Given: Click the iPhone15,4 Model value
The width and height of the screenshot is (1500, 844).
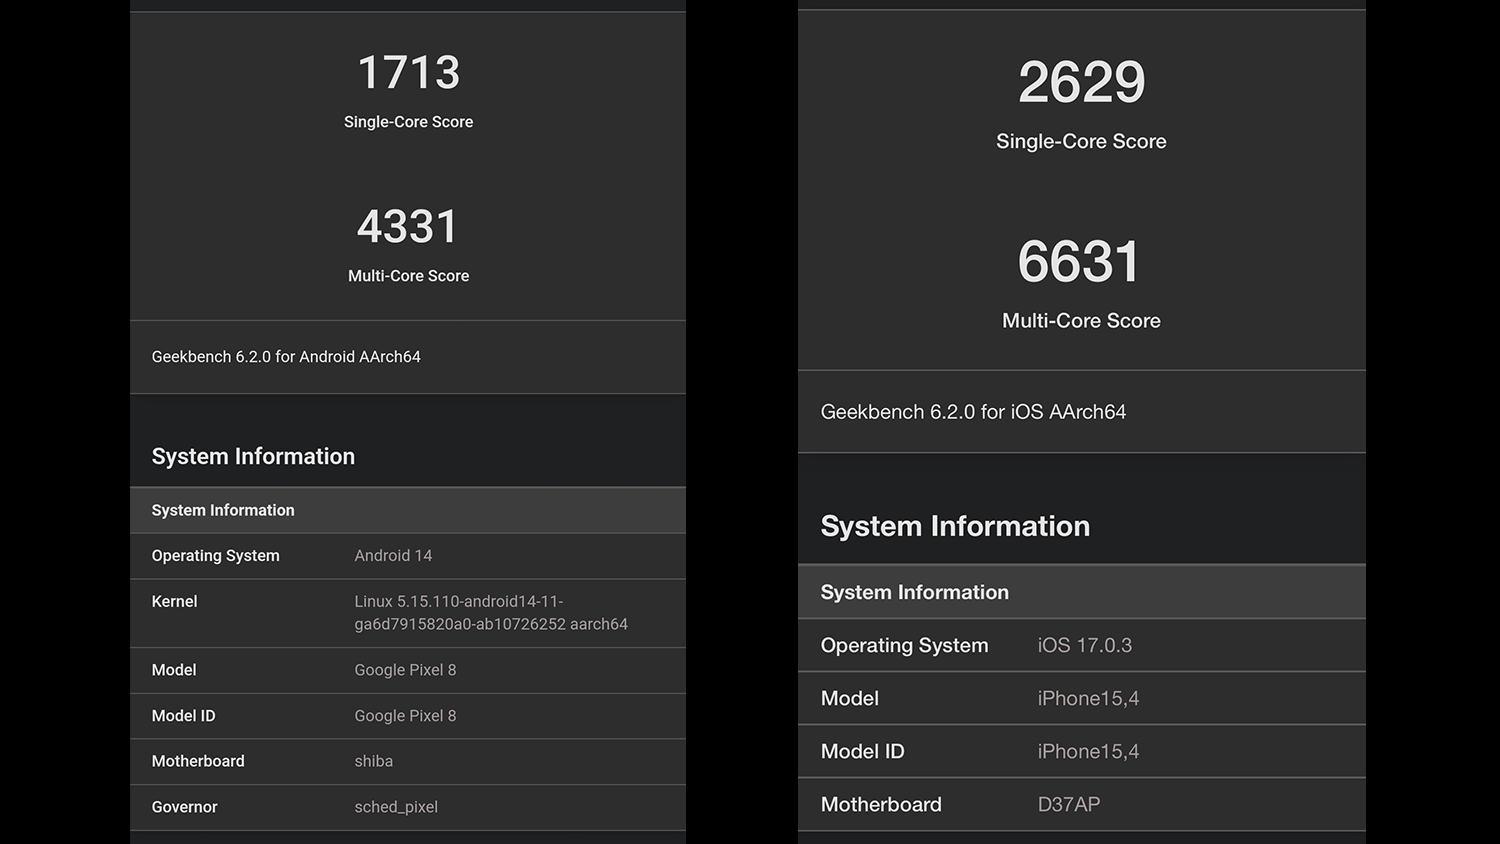Looking at the screenshot, I should [1088, 699].
